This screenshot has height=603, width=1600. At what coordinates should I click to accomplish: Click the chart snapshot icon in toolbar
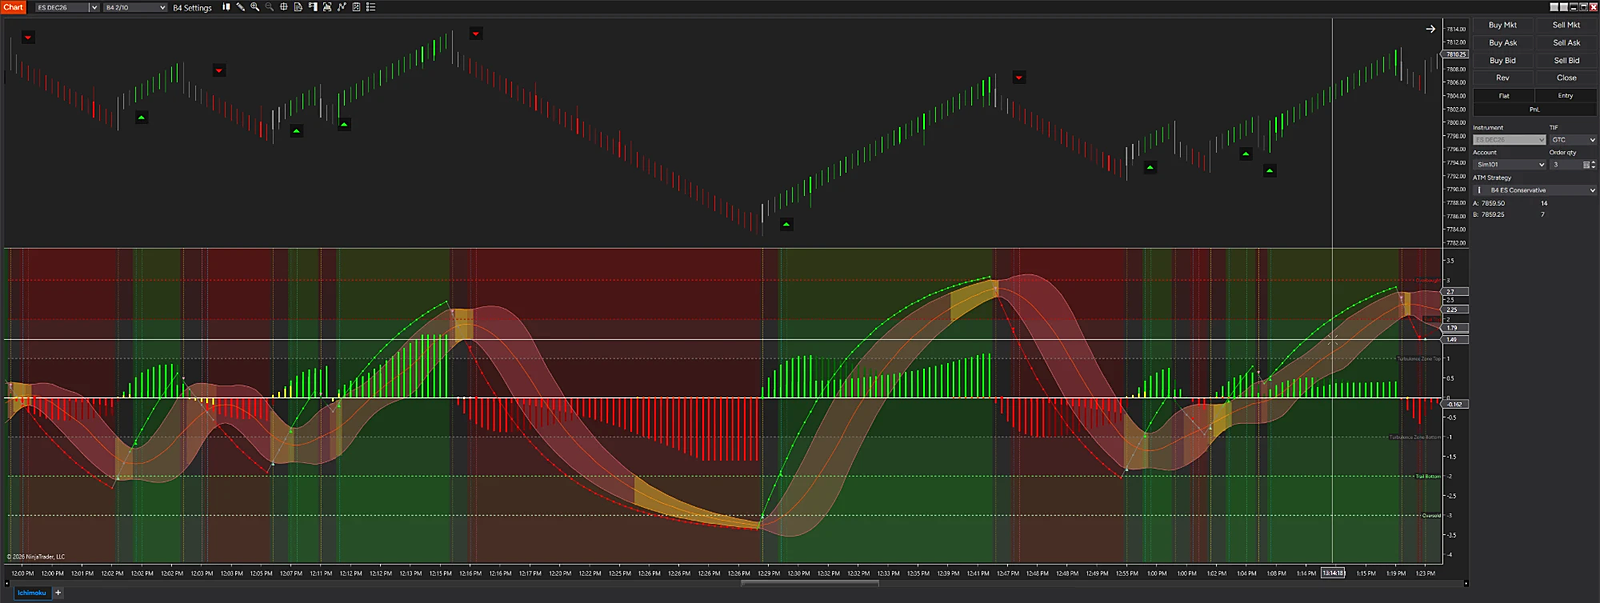327,7
